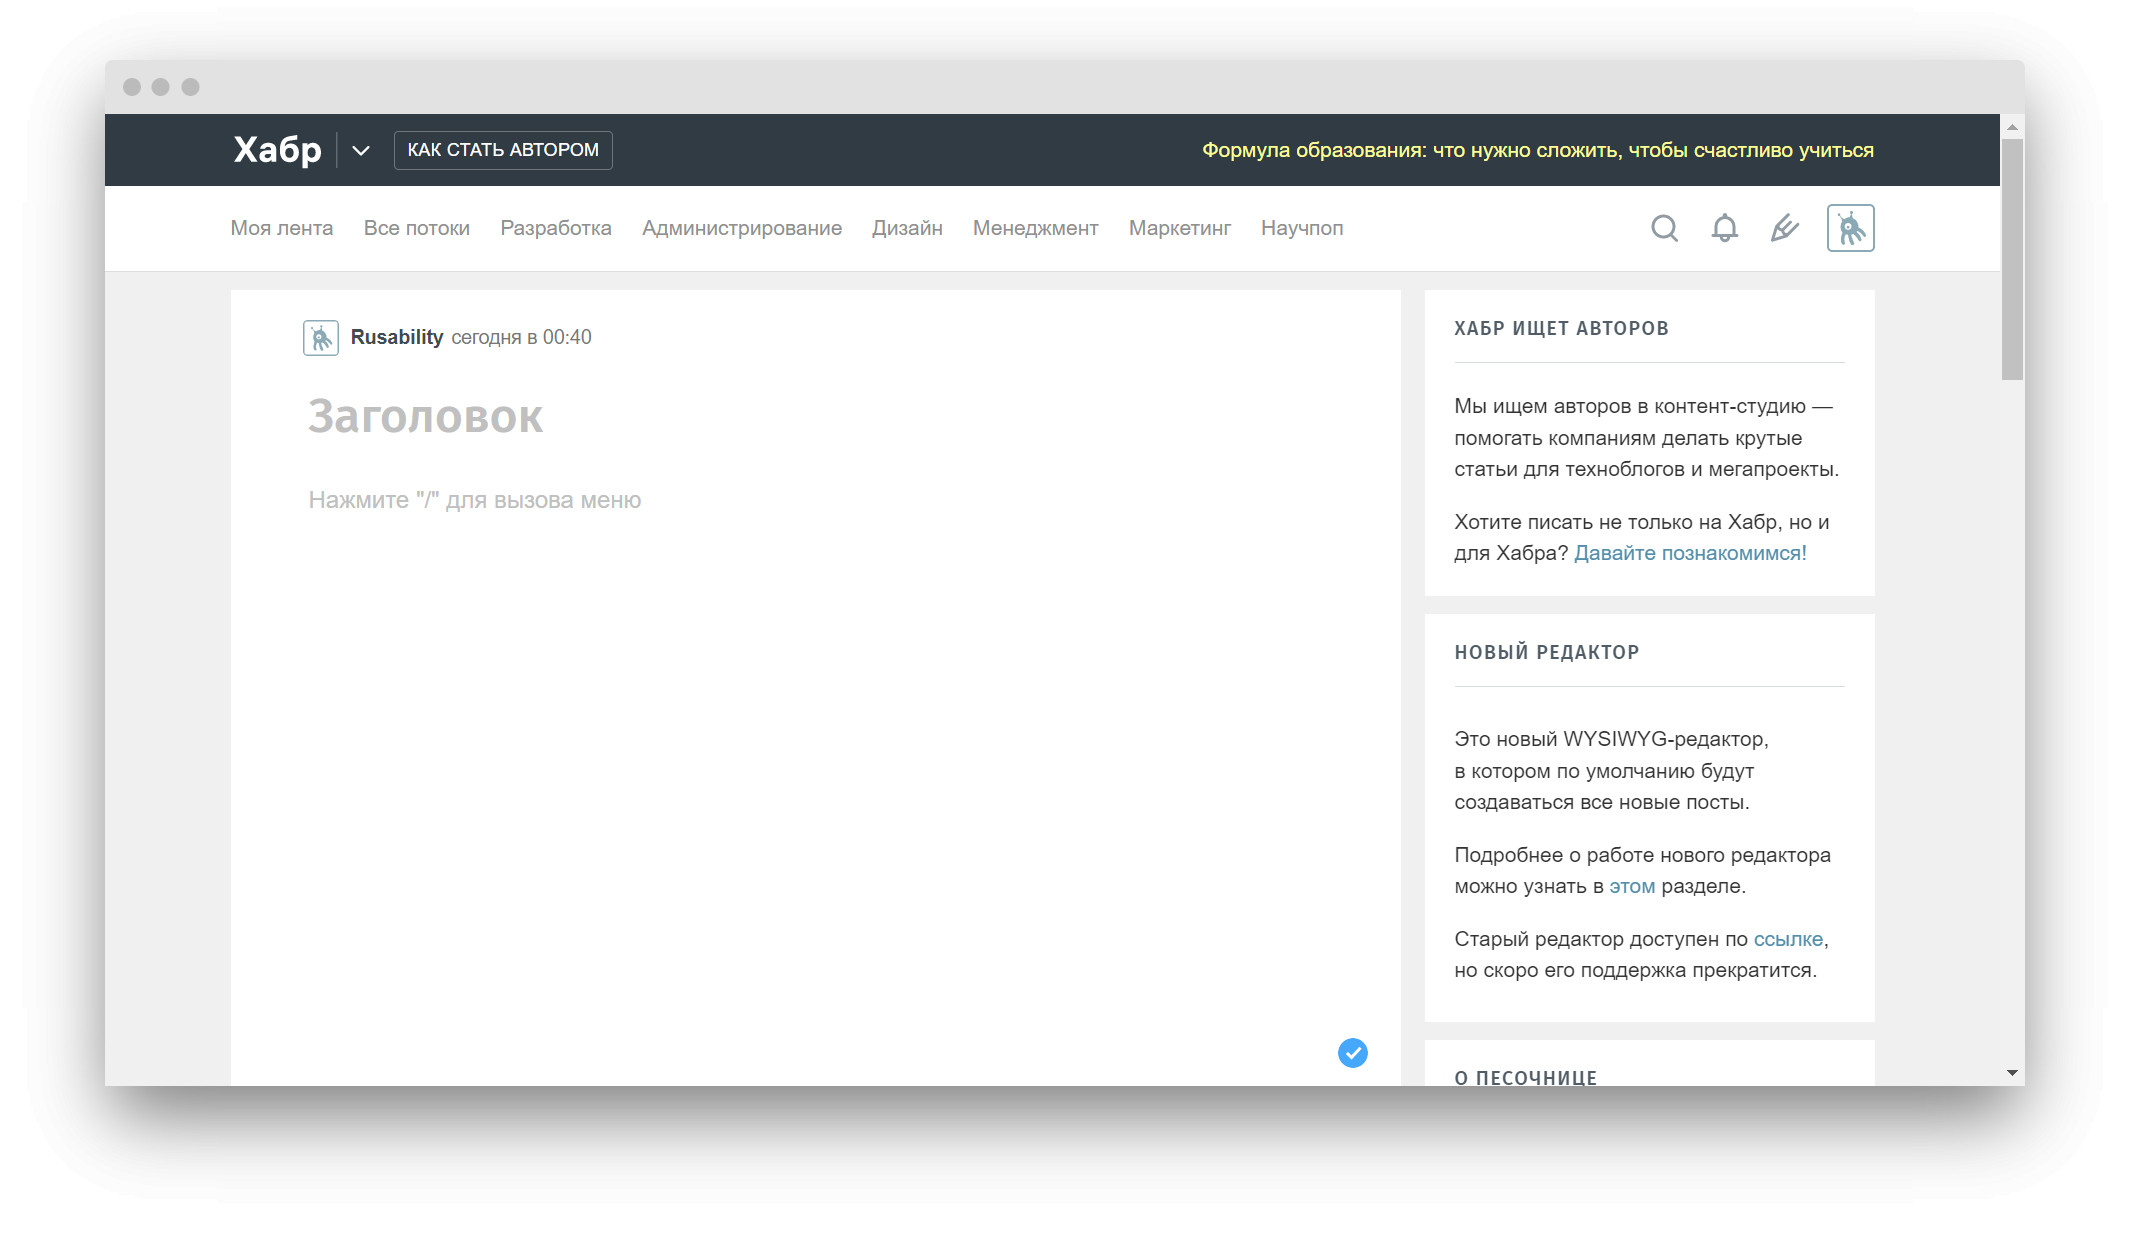Follow the Давайте познакомимся! link
The width and height of the screenshot is (2130, 1236).
tap(1689, 553)
